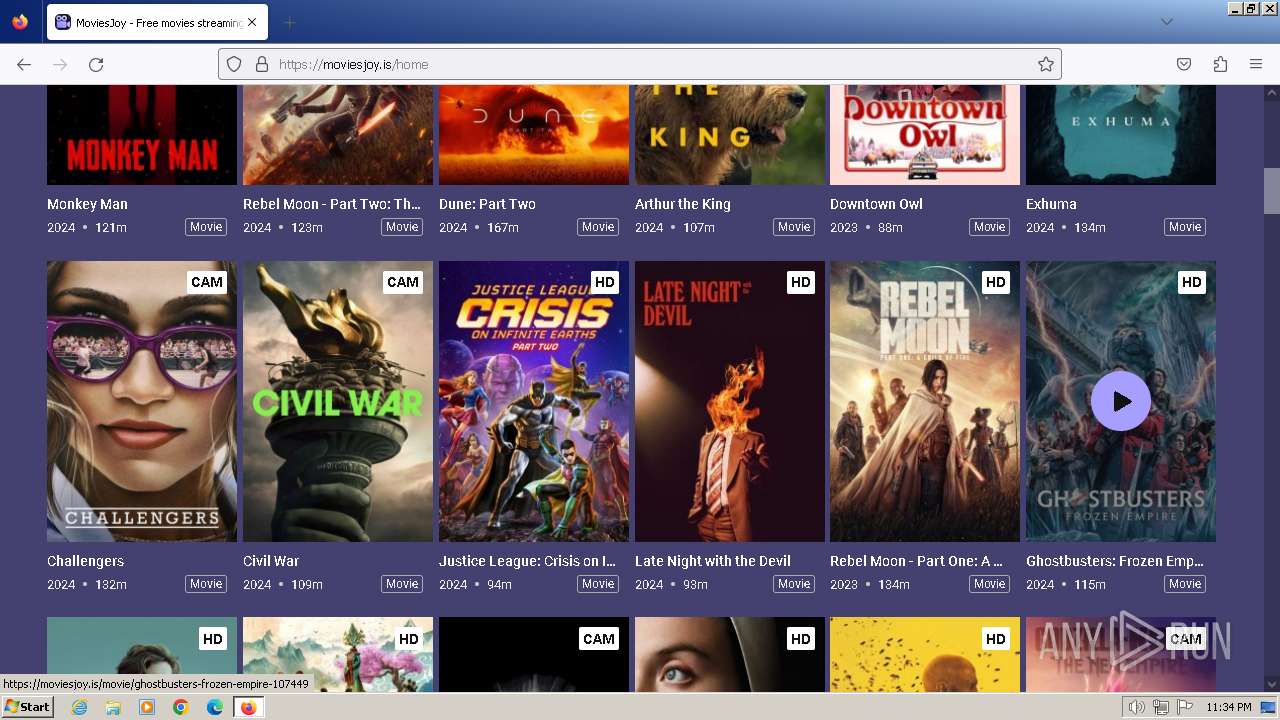Click the page vertical scrollbar thumb
The image size is (1280, 720).
click(1271, 191)
